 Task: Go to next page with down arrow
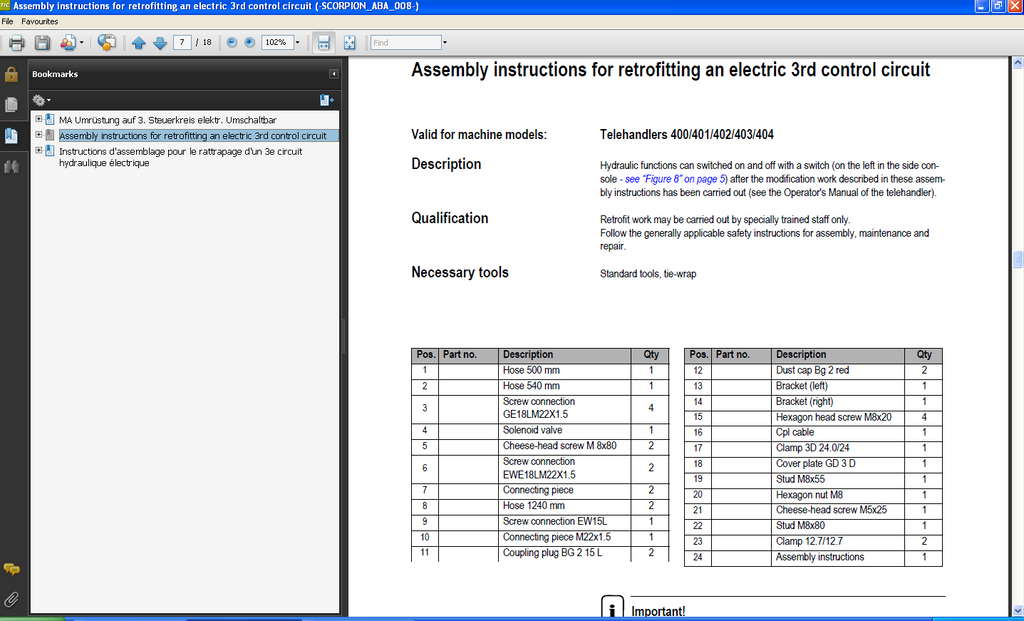[159, 43]
